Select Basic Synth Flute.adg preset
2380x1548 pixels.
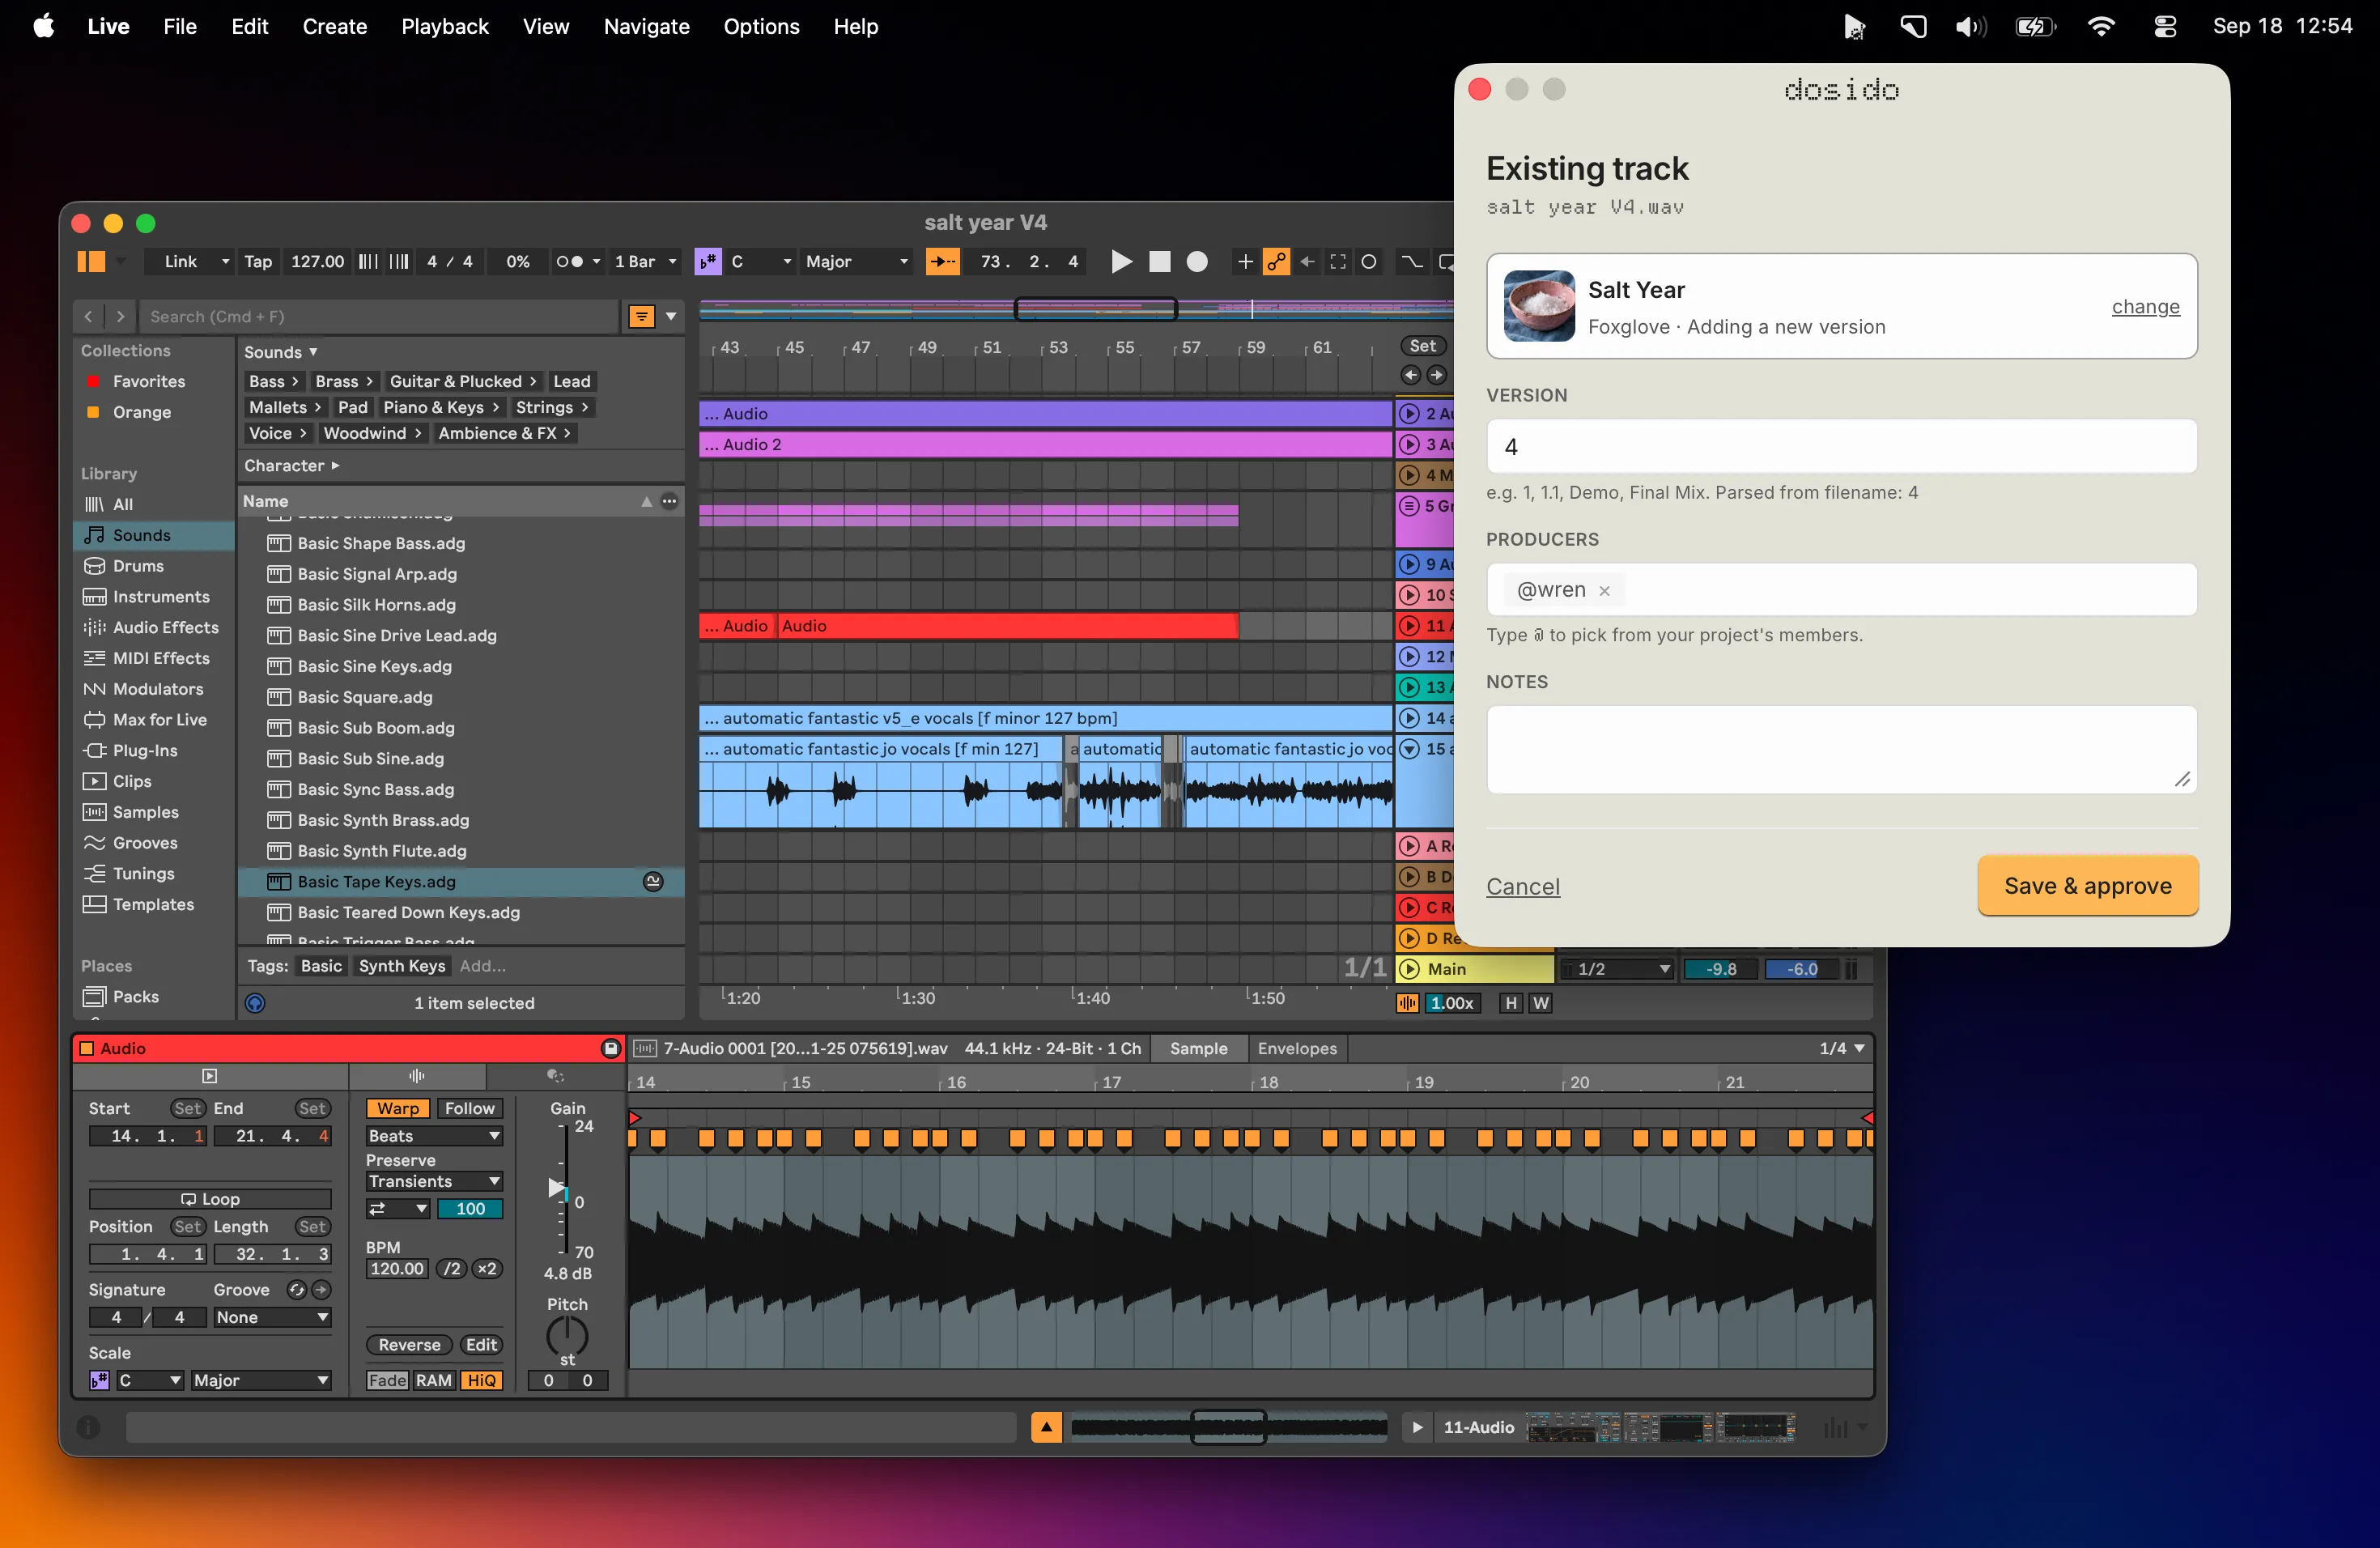click(382, 851)
